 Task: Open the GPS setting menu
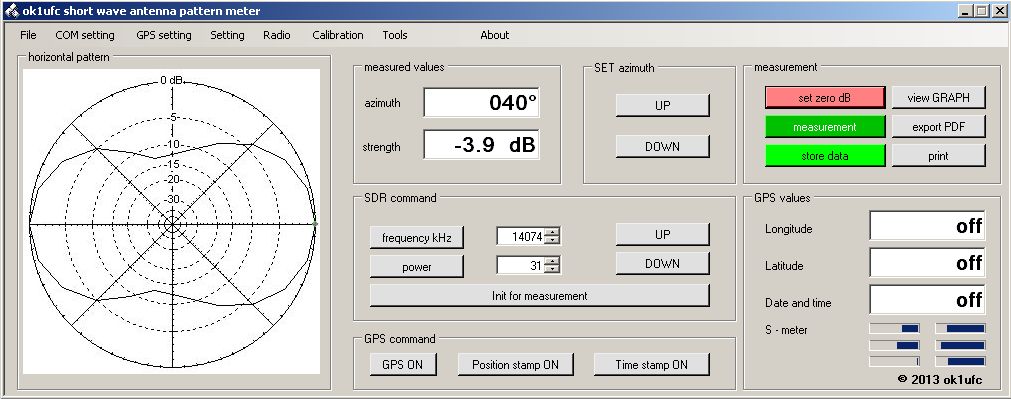tap(164, 35)
